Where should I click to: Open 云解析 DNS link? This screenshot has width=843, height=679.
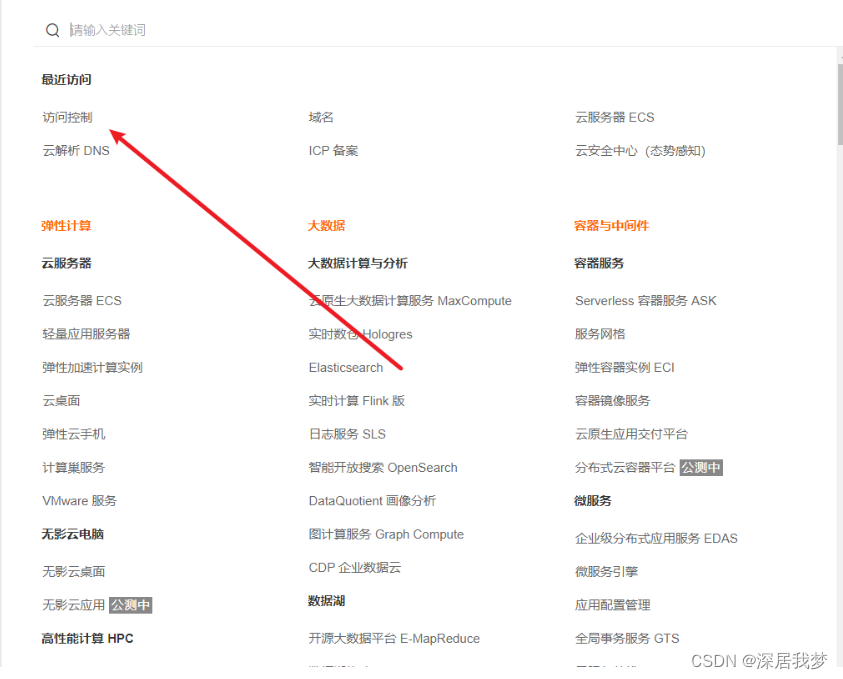(76, 151)
